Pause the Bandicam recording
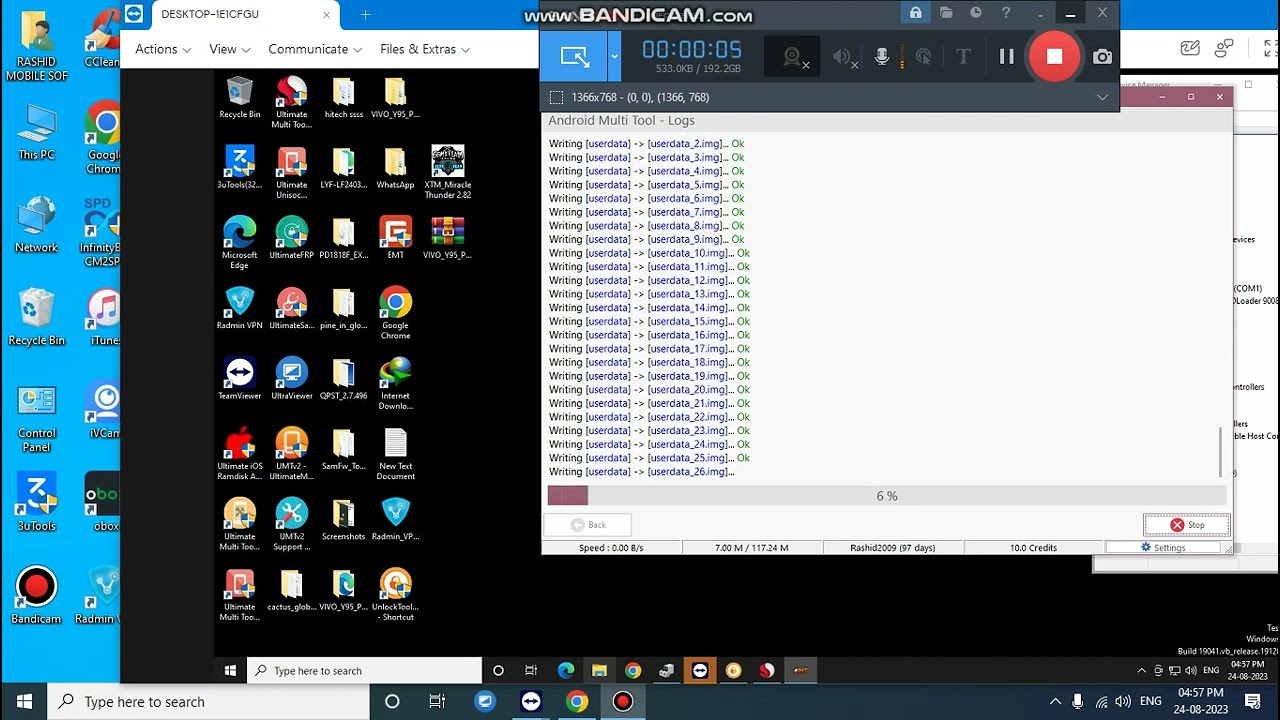The width and height of the screenshot is (1280, 720). tap(1007, 57)
